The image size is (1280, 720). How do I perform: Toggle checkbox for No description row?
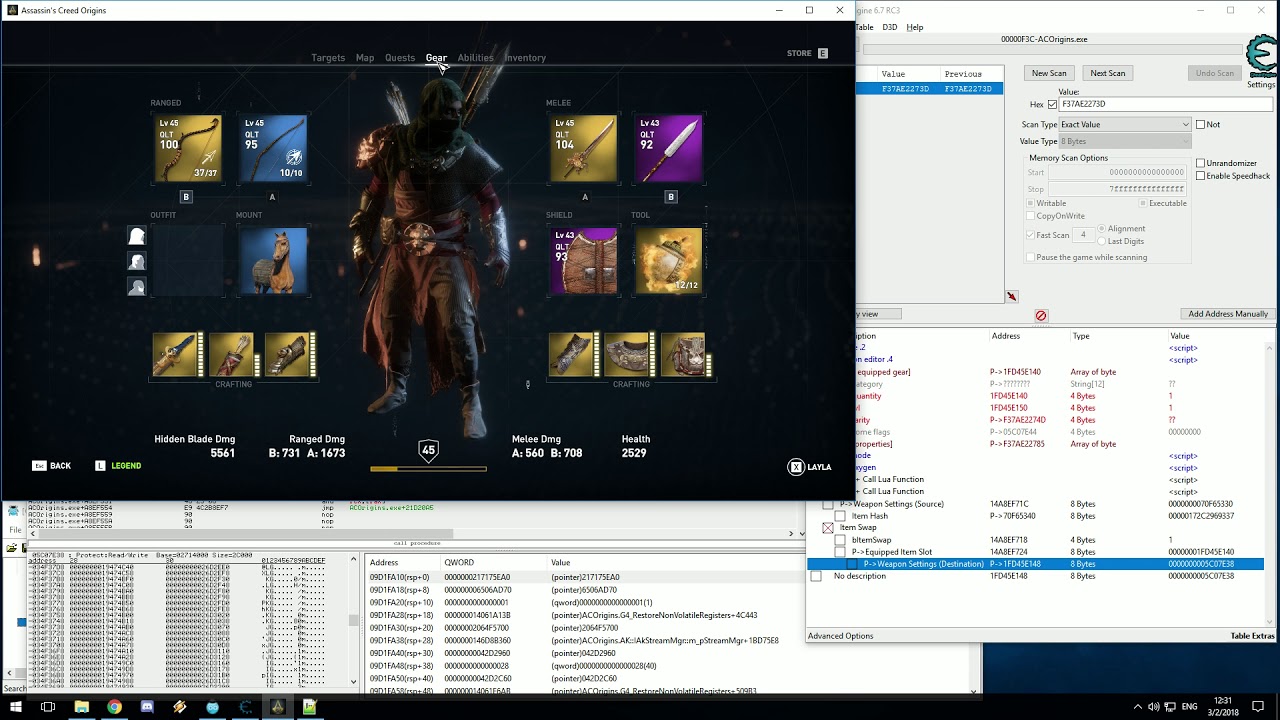coord(816,576)
